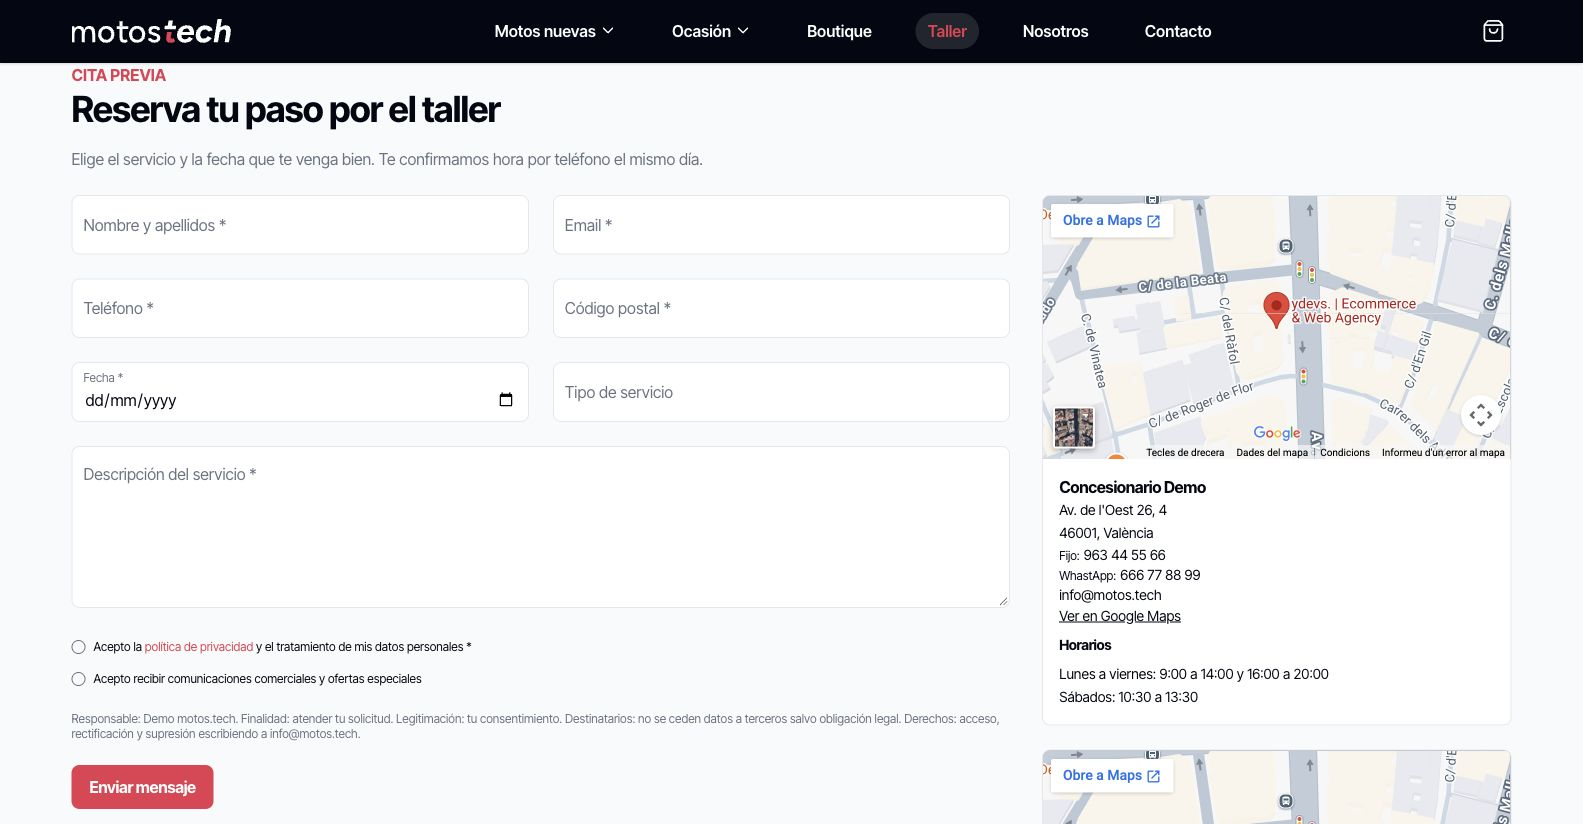This screenshot has width=1583, height=824.
Task: Go to the Boutique menu item
Action: pyautogui.click(x=839, y=31)
